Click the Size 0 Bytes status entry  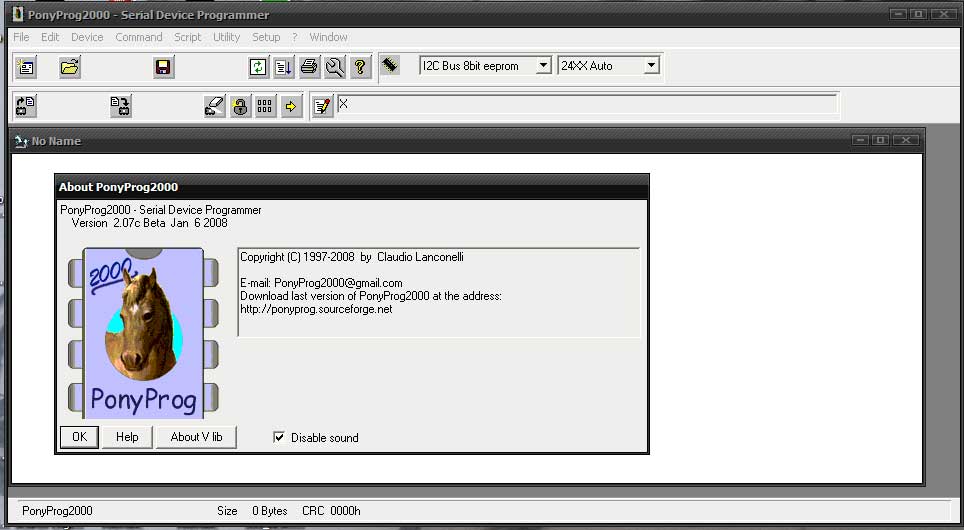[252, 511]
